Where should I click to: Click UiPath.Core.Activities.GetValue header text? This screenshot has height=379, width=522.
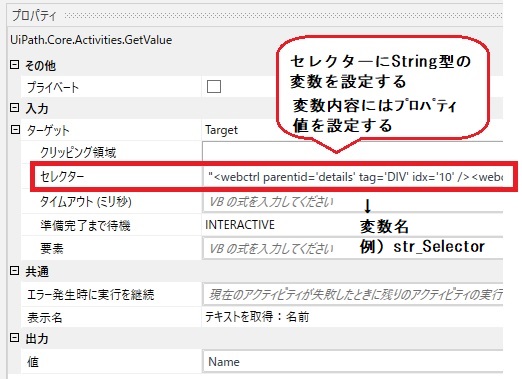click(x=91, y=40)
